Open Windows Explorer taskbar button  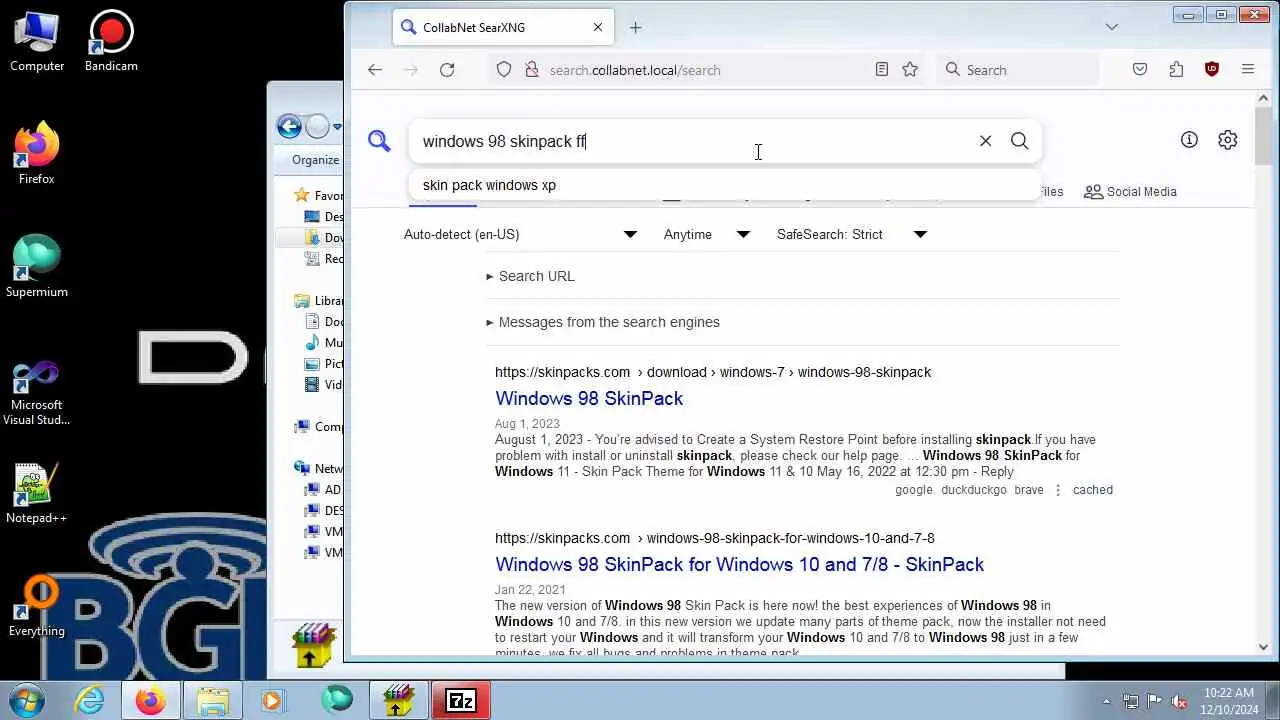click(212, 701)
